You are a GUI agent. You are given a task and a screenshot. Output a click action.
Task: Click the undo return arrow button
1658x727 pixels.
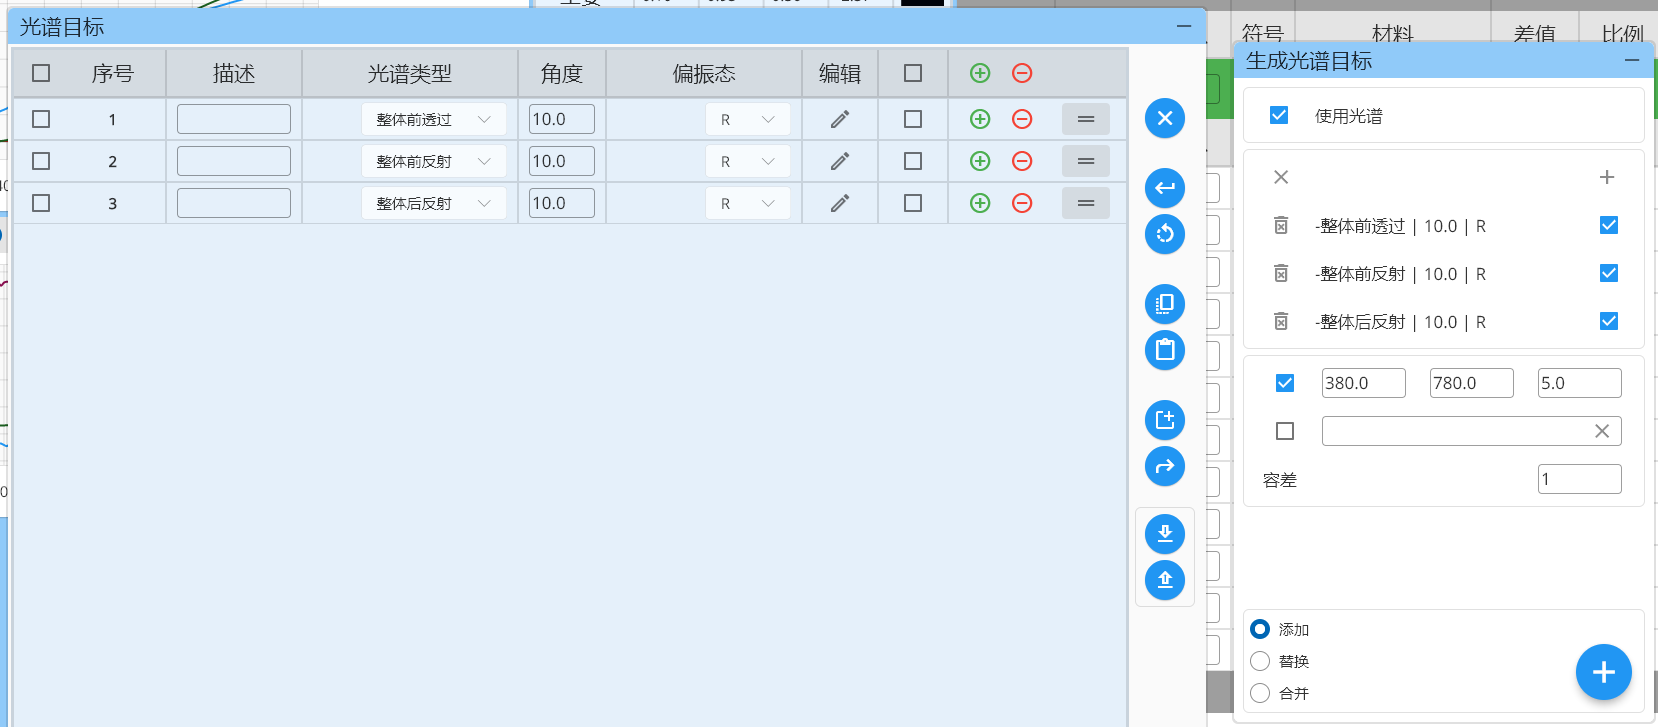coord(1165,188)
